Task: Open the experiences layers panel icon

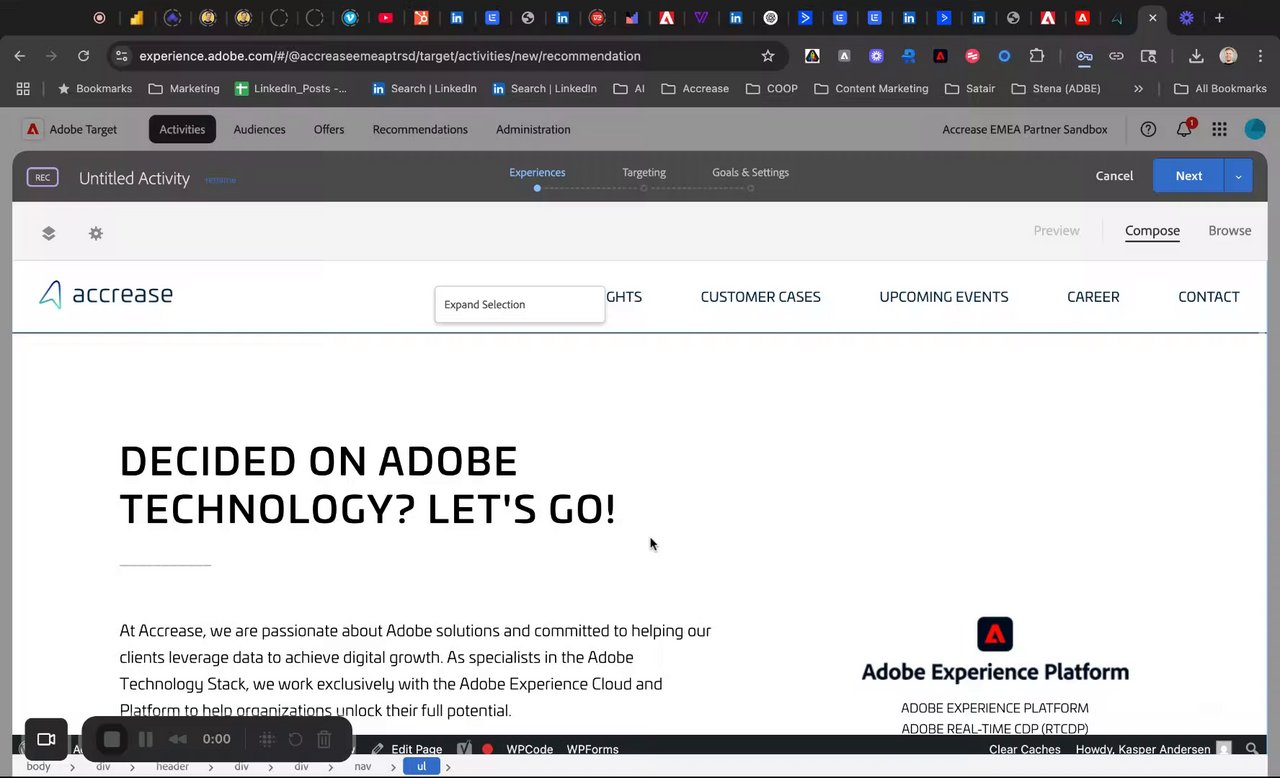Action: point(48,233)
